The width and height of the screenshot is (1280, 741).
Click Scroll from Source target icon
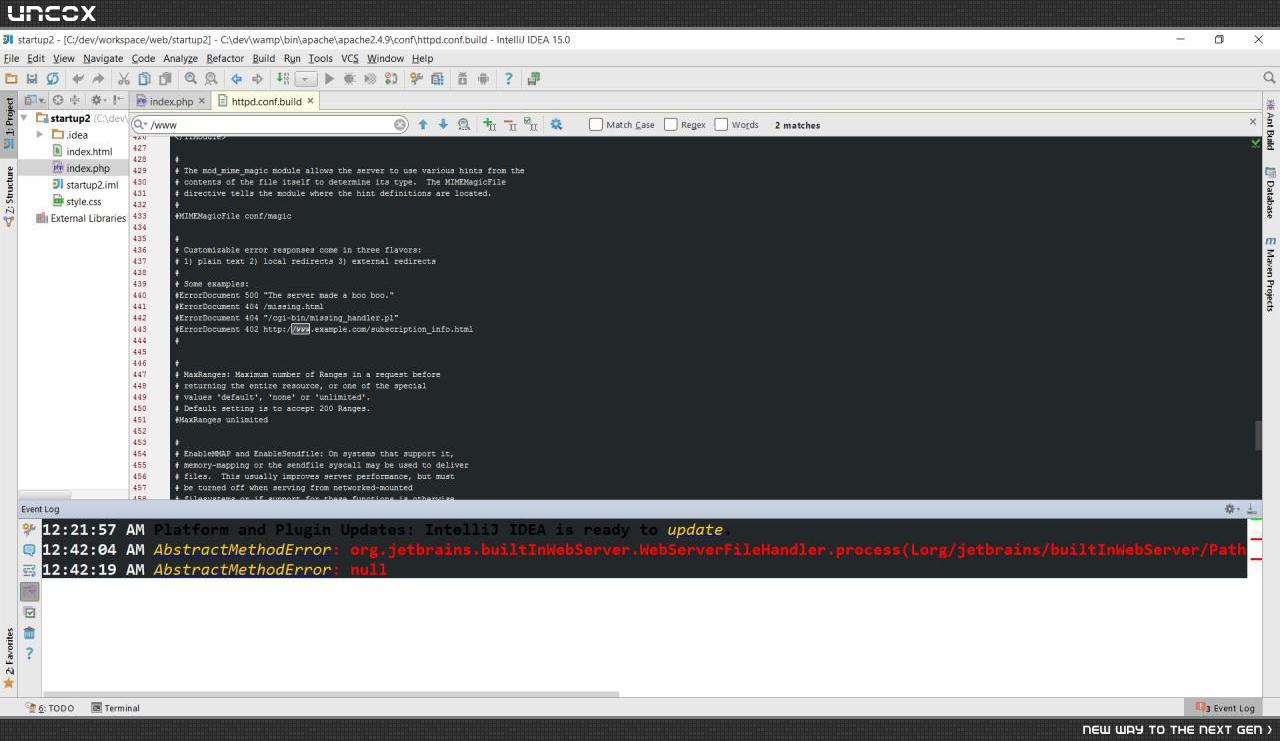(58, 100)
